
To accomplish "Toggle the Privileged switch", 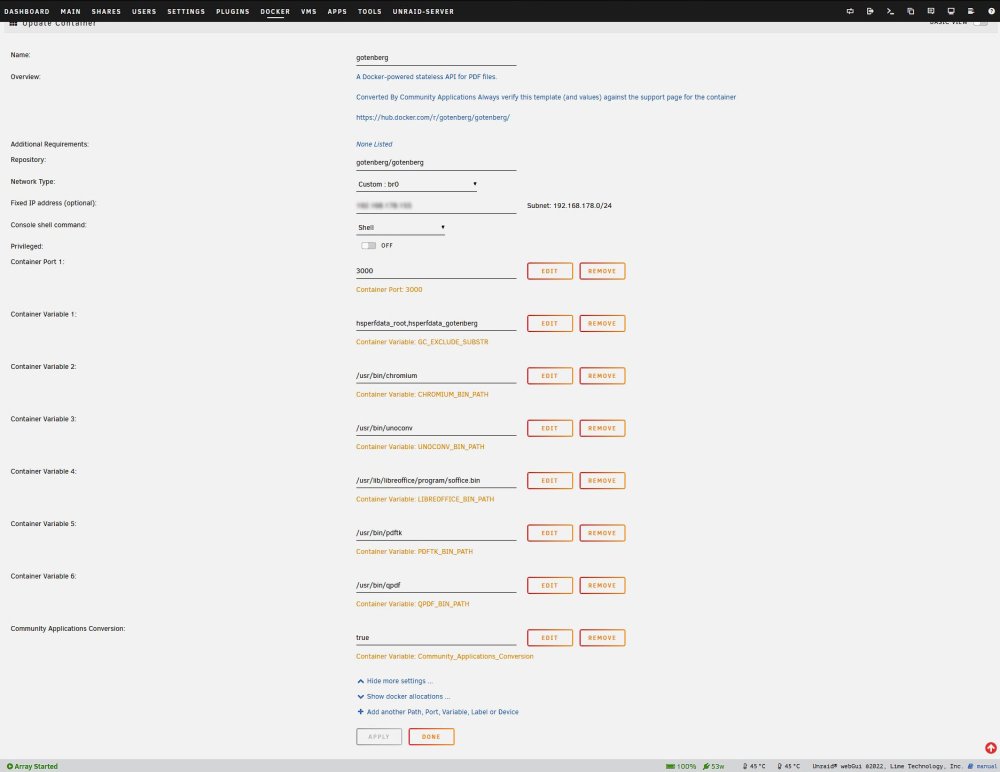I will [x=369, y=246].
